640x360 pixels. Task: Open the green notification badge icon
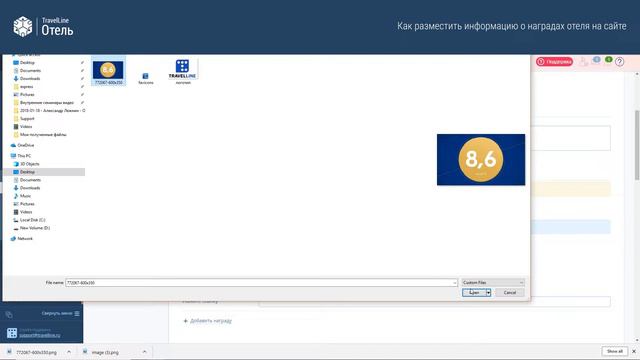608,60
